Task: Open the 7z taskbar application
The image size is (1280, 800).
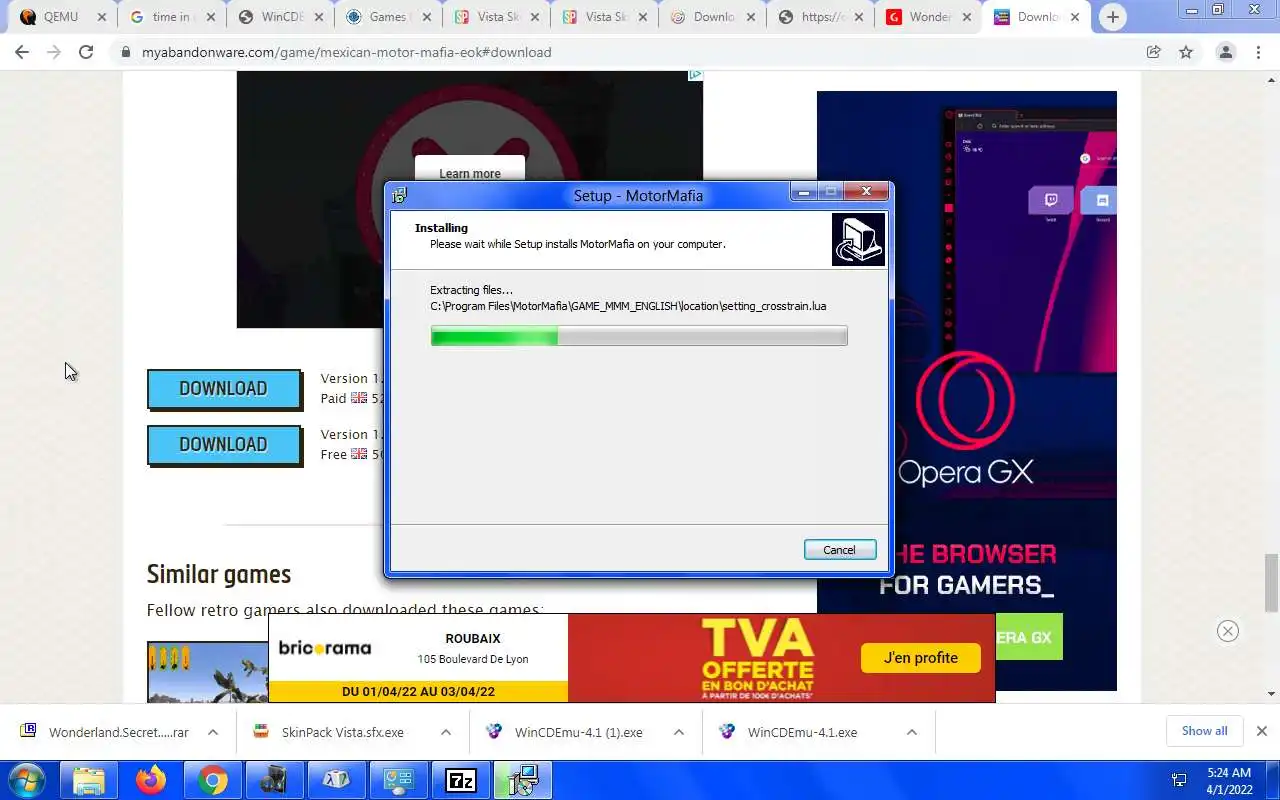Action: tap(461, 780)
